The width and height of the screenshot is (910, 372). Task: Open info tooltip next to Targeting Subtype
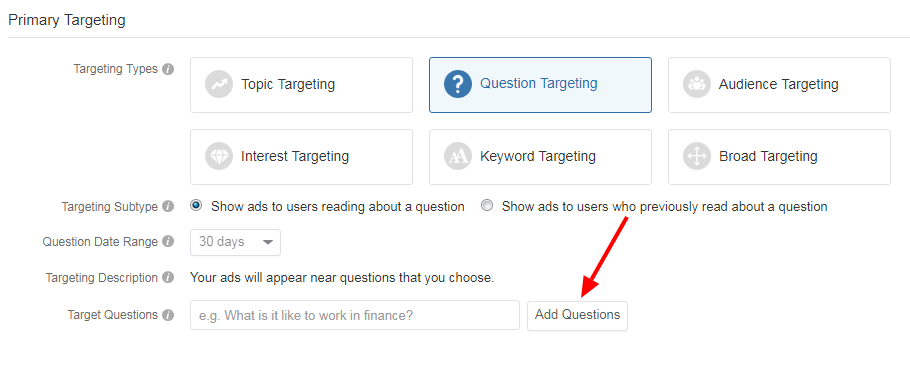point(168,207)
